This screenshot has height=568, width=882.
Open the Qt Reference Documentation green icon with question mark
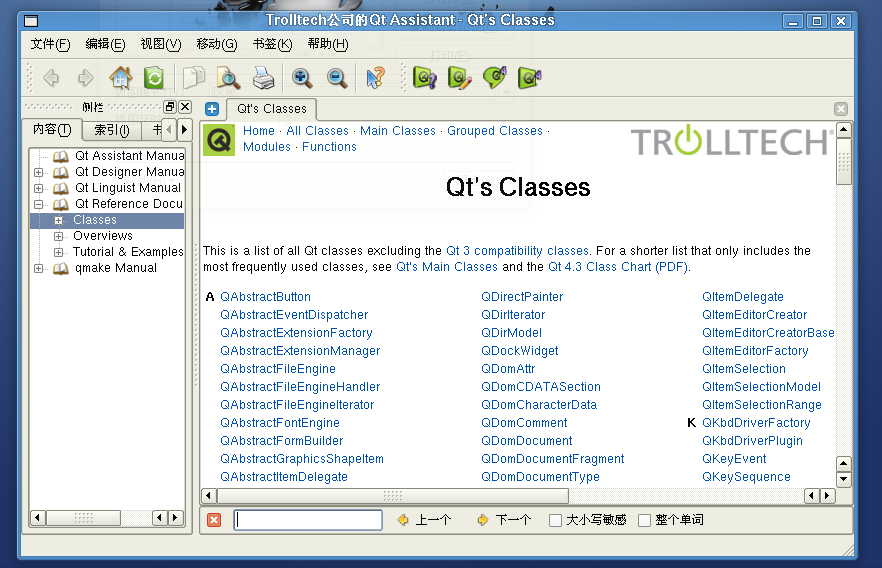pyautogui.click(x=425, y=78)
